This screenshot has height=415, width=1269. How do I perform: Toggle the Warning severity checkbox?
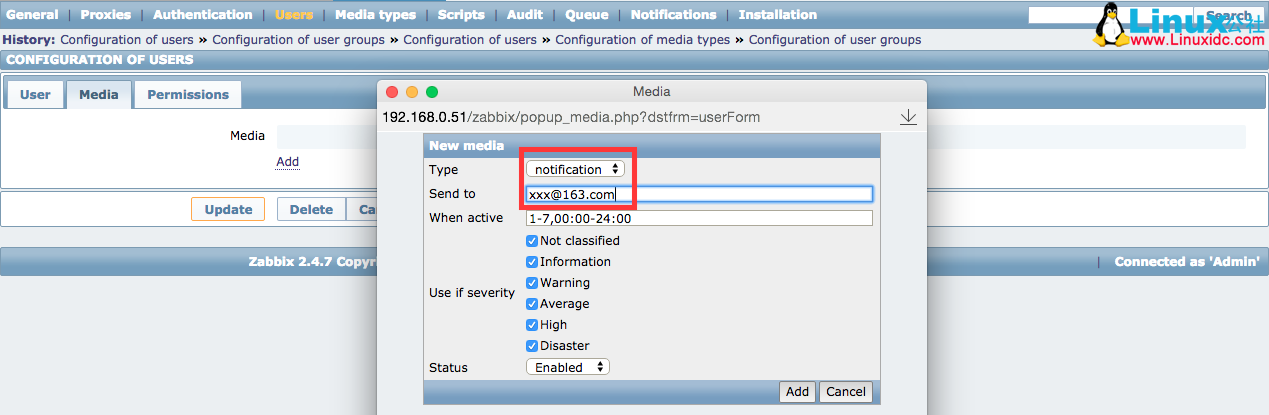tap(532, 283)
